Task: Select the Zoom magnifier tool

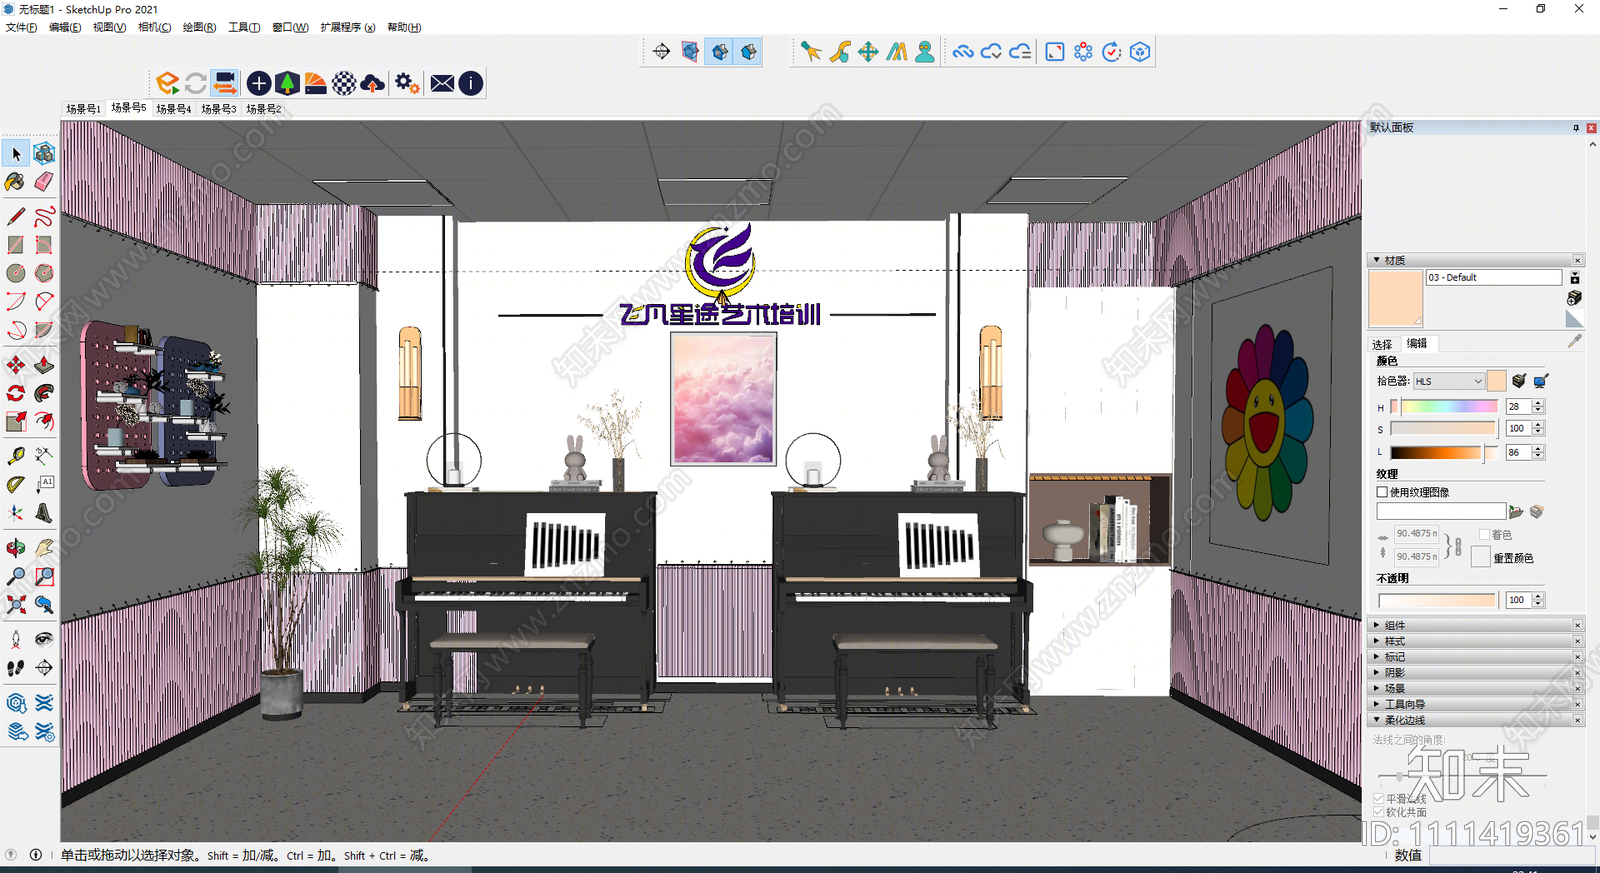Action: point(16,576)
